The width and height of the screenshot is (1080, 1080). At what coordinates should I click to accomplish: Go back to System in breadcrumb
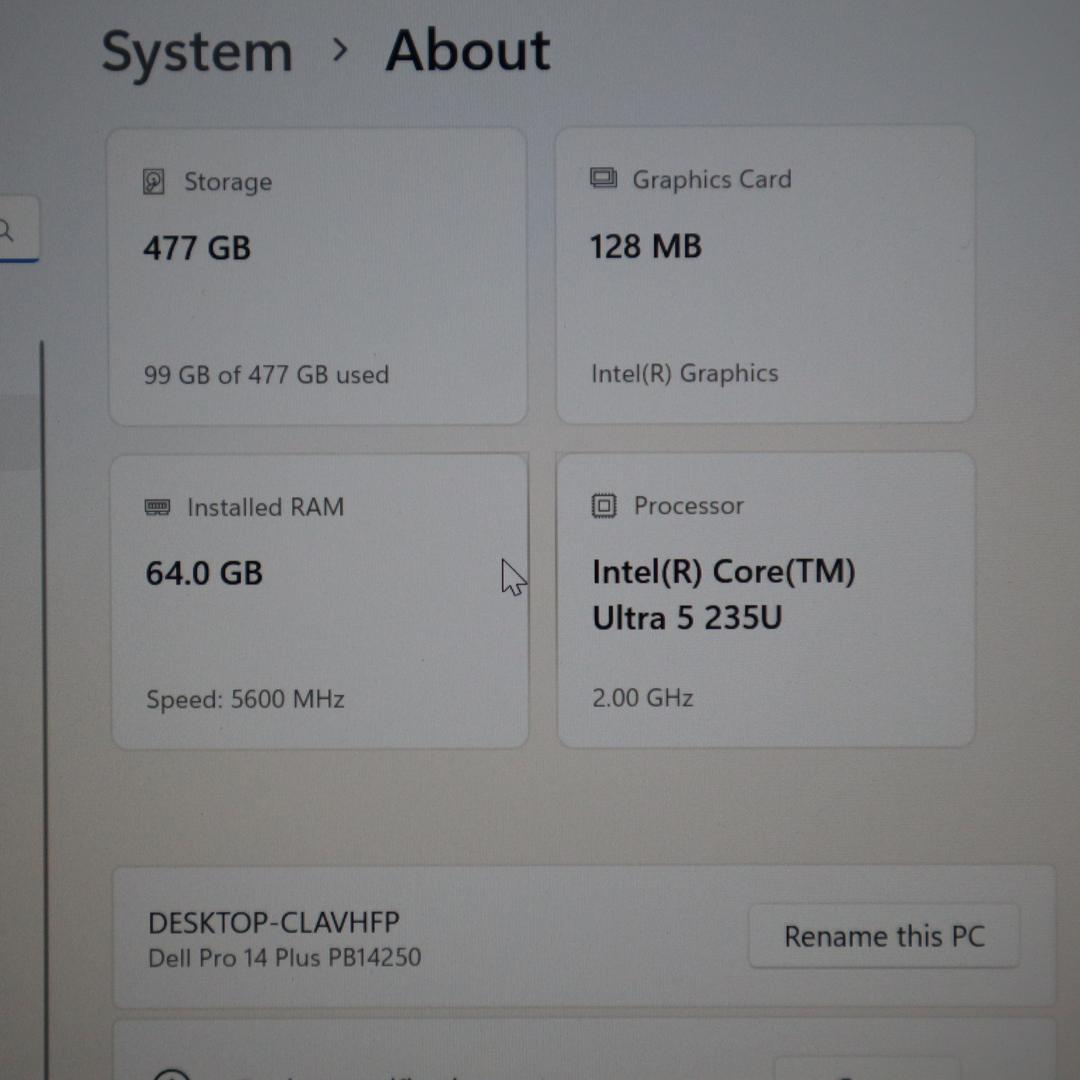coord(197,52)
